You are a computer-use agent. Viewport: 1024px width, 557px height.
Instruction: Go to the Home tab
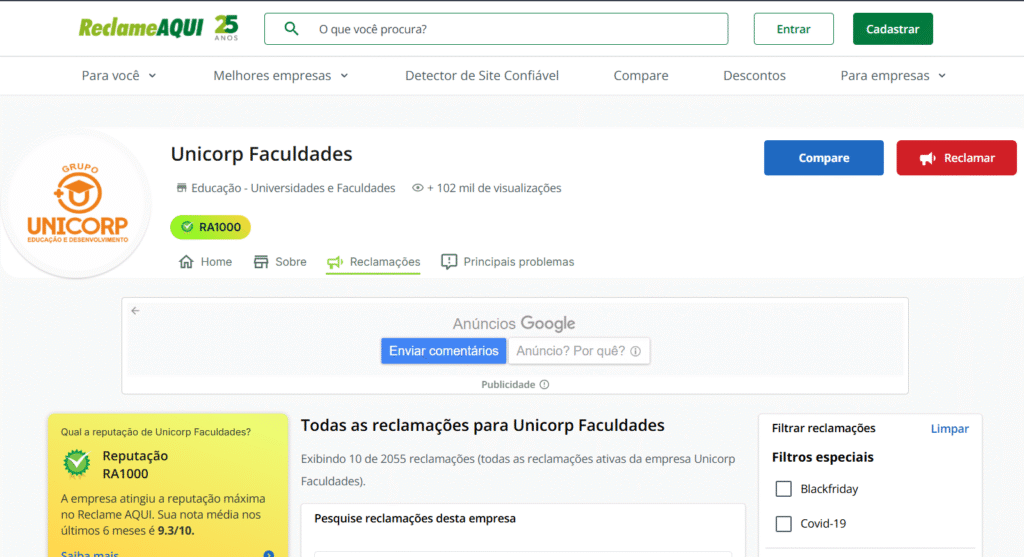click(205, 262)
